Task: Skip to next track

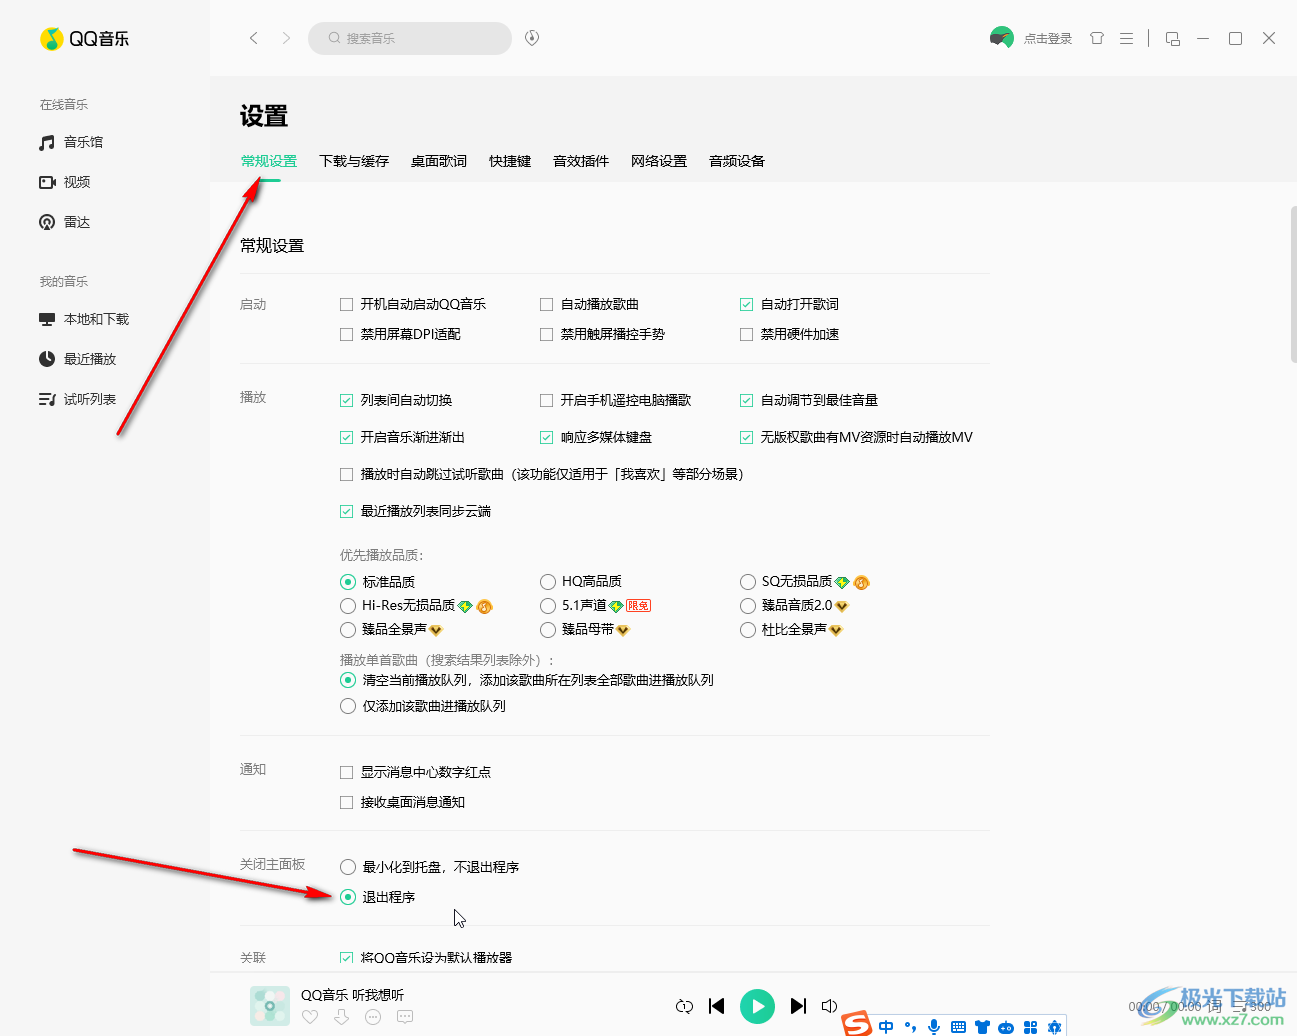Action: point(798,1006)
